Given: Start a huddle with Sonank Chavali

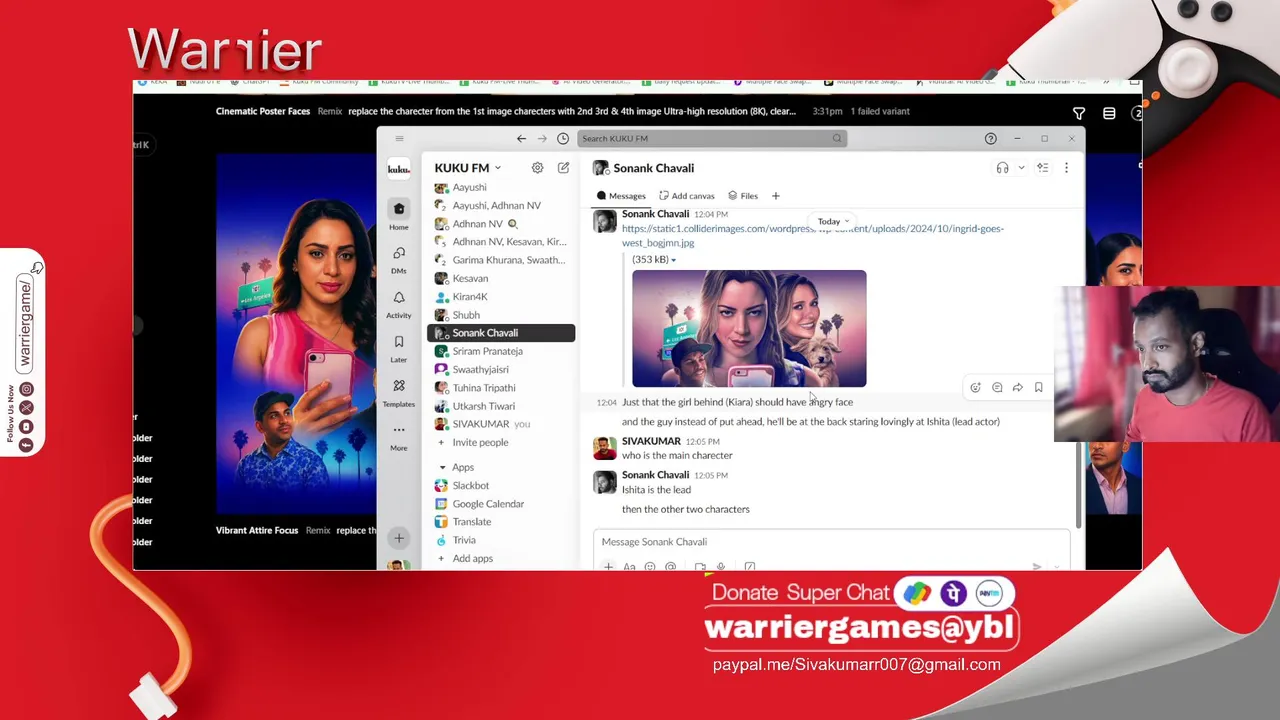Looking at the screenshot, I should [1002, 168].
